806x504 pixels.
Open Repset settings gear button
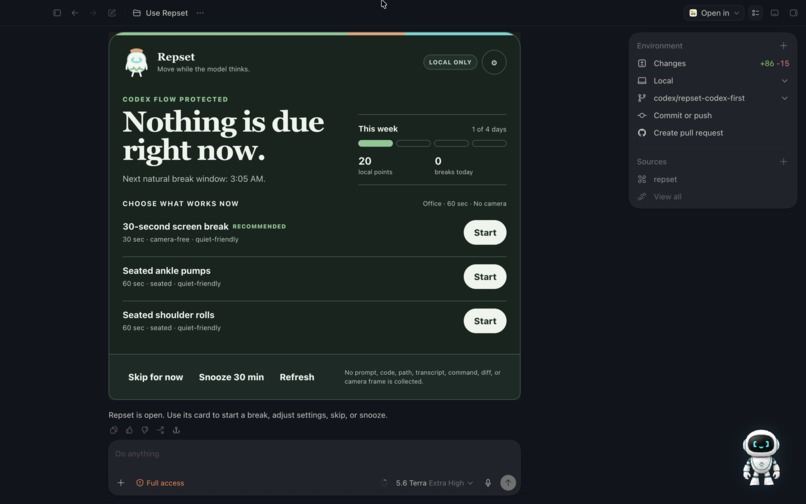(x=494, y=63)
